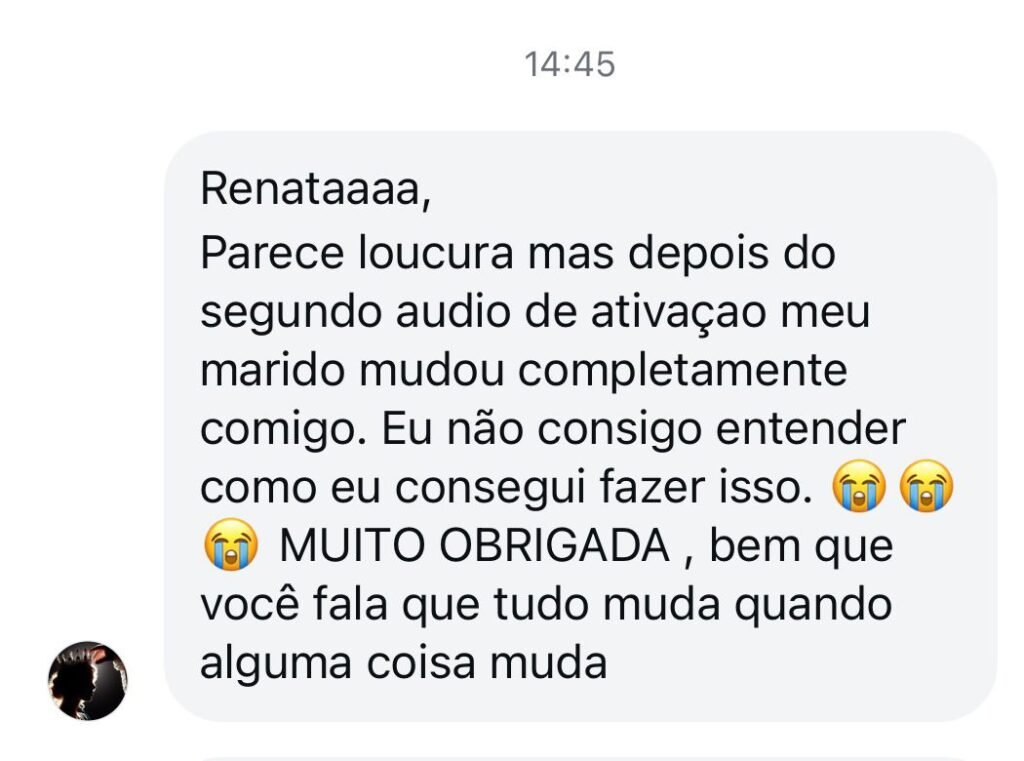Viewport: 1024px width, 761px height.
Task: Click the 'alguma coisa muda' closing text
Action: (x=403, y=664)
